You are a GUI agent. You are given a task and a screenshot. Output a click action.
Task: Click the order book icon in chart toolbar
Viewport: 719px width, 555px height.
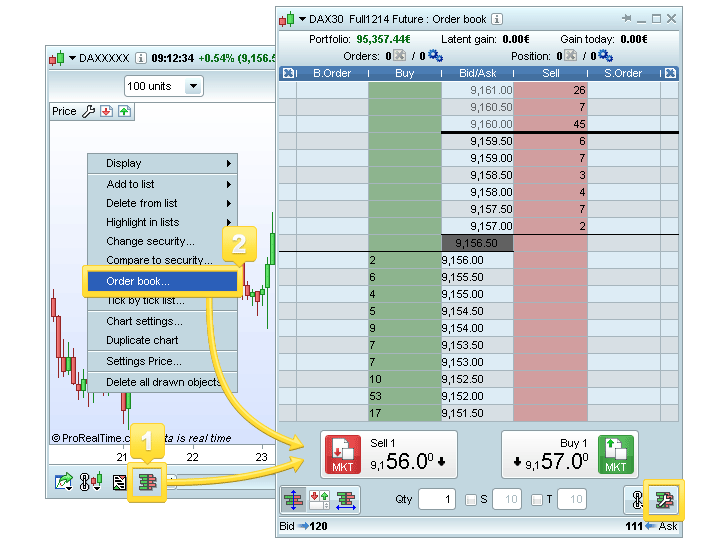click(x=147, y=482)
